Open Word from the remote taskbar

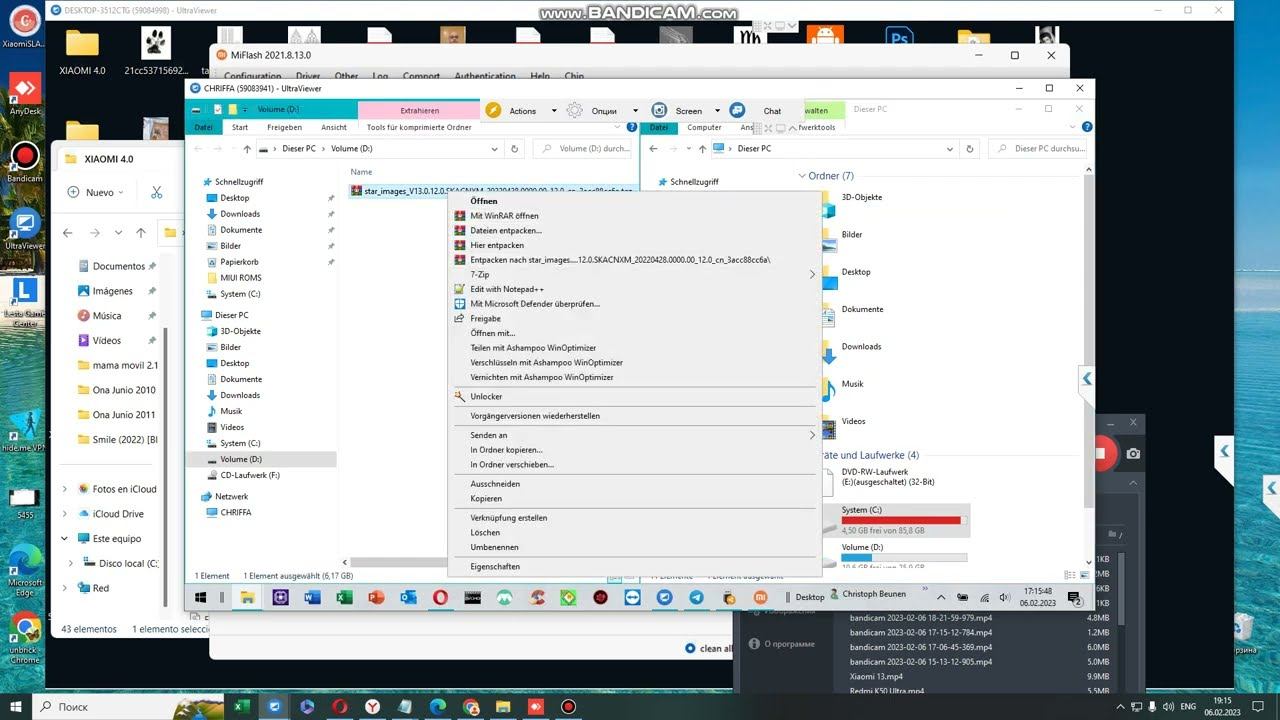click(x=311, y=597)
